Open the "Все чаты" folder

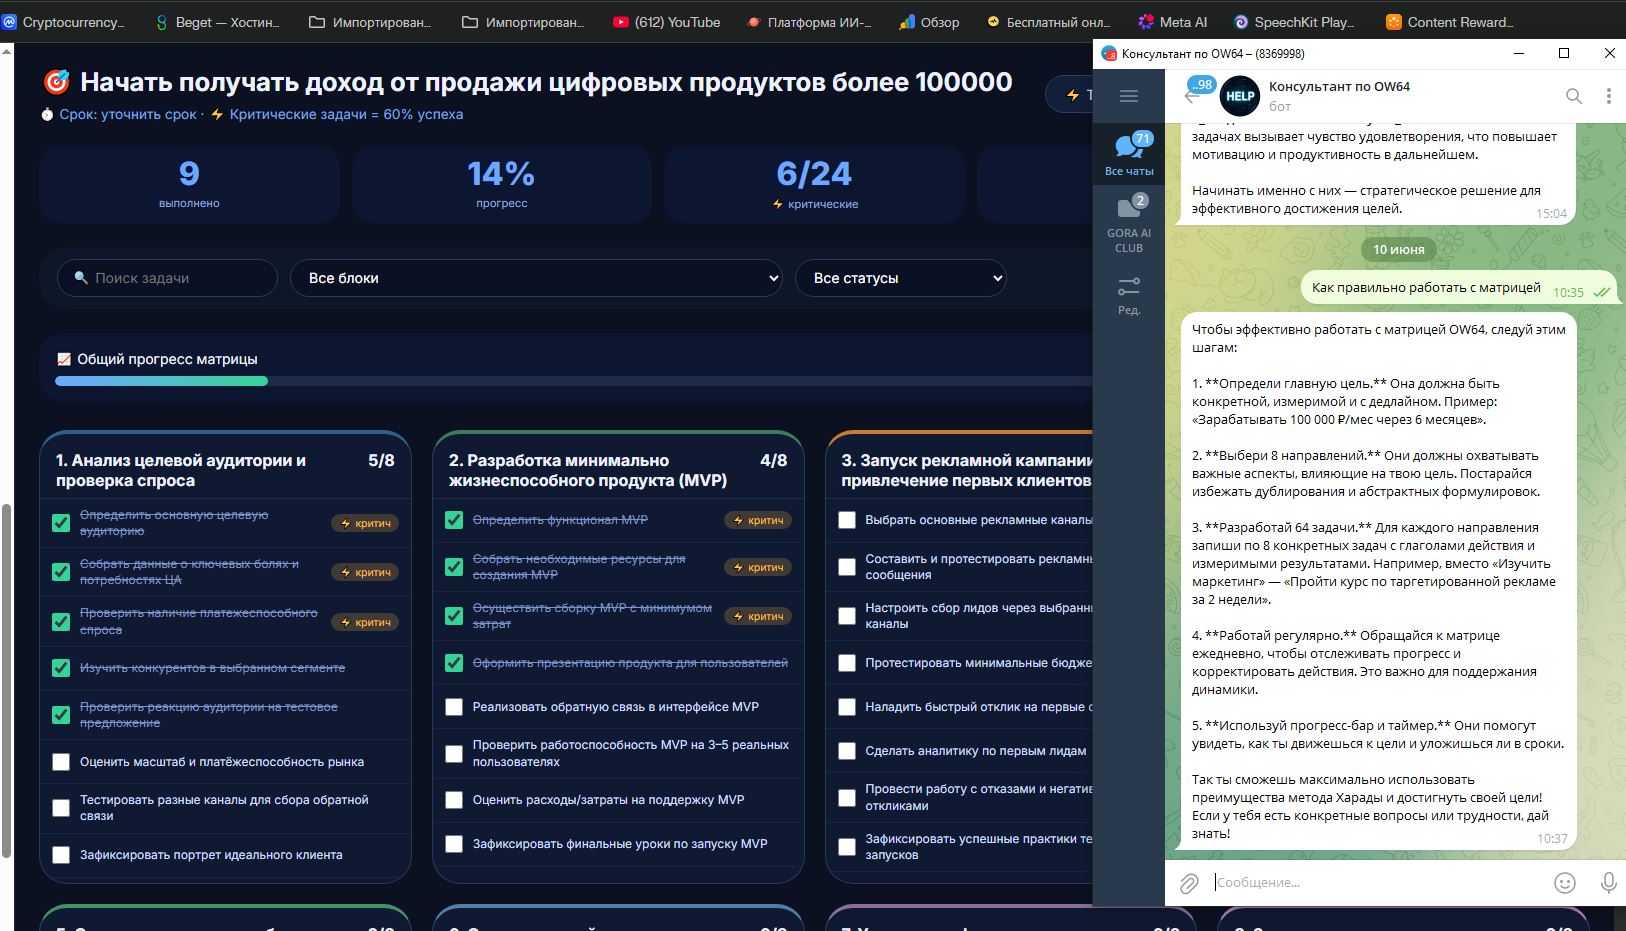coord(1129,154)
